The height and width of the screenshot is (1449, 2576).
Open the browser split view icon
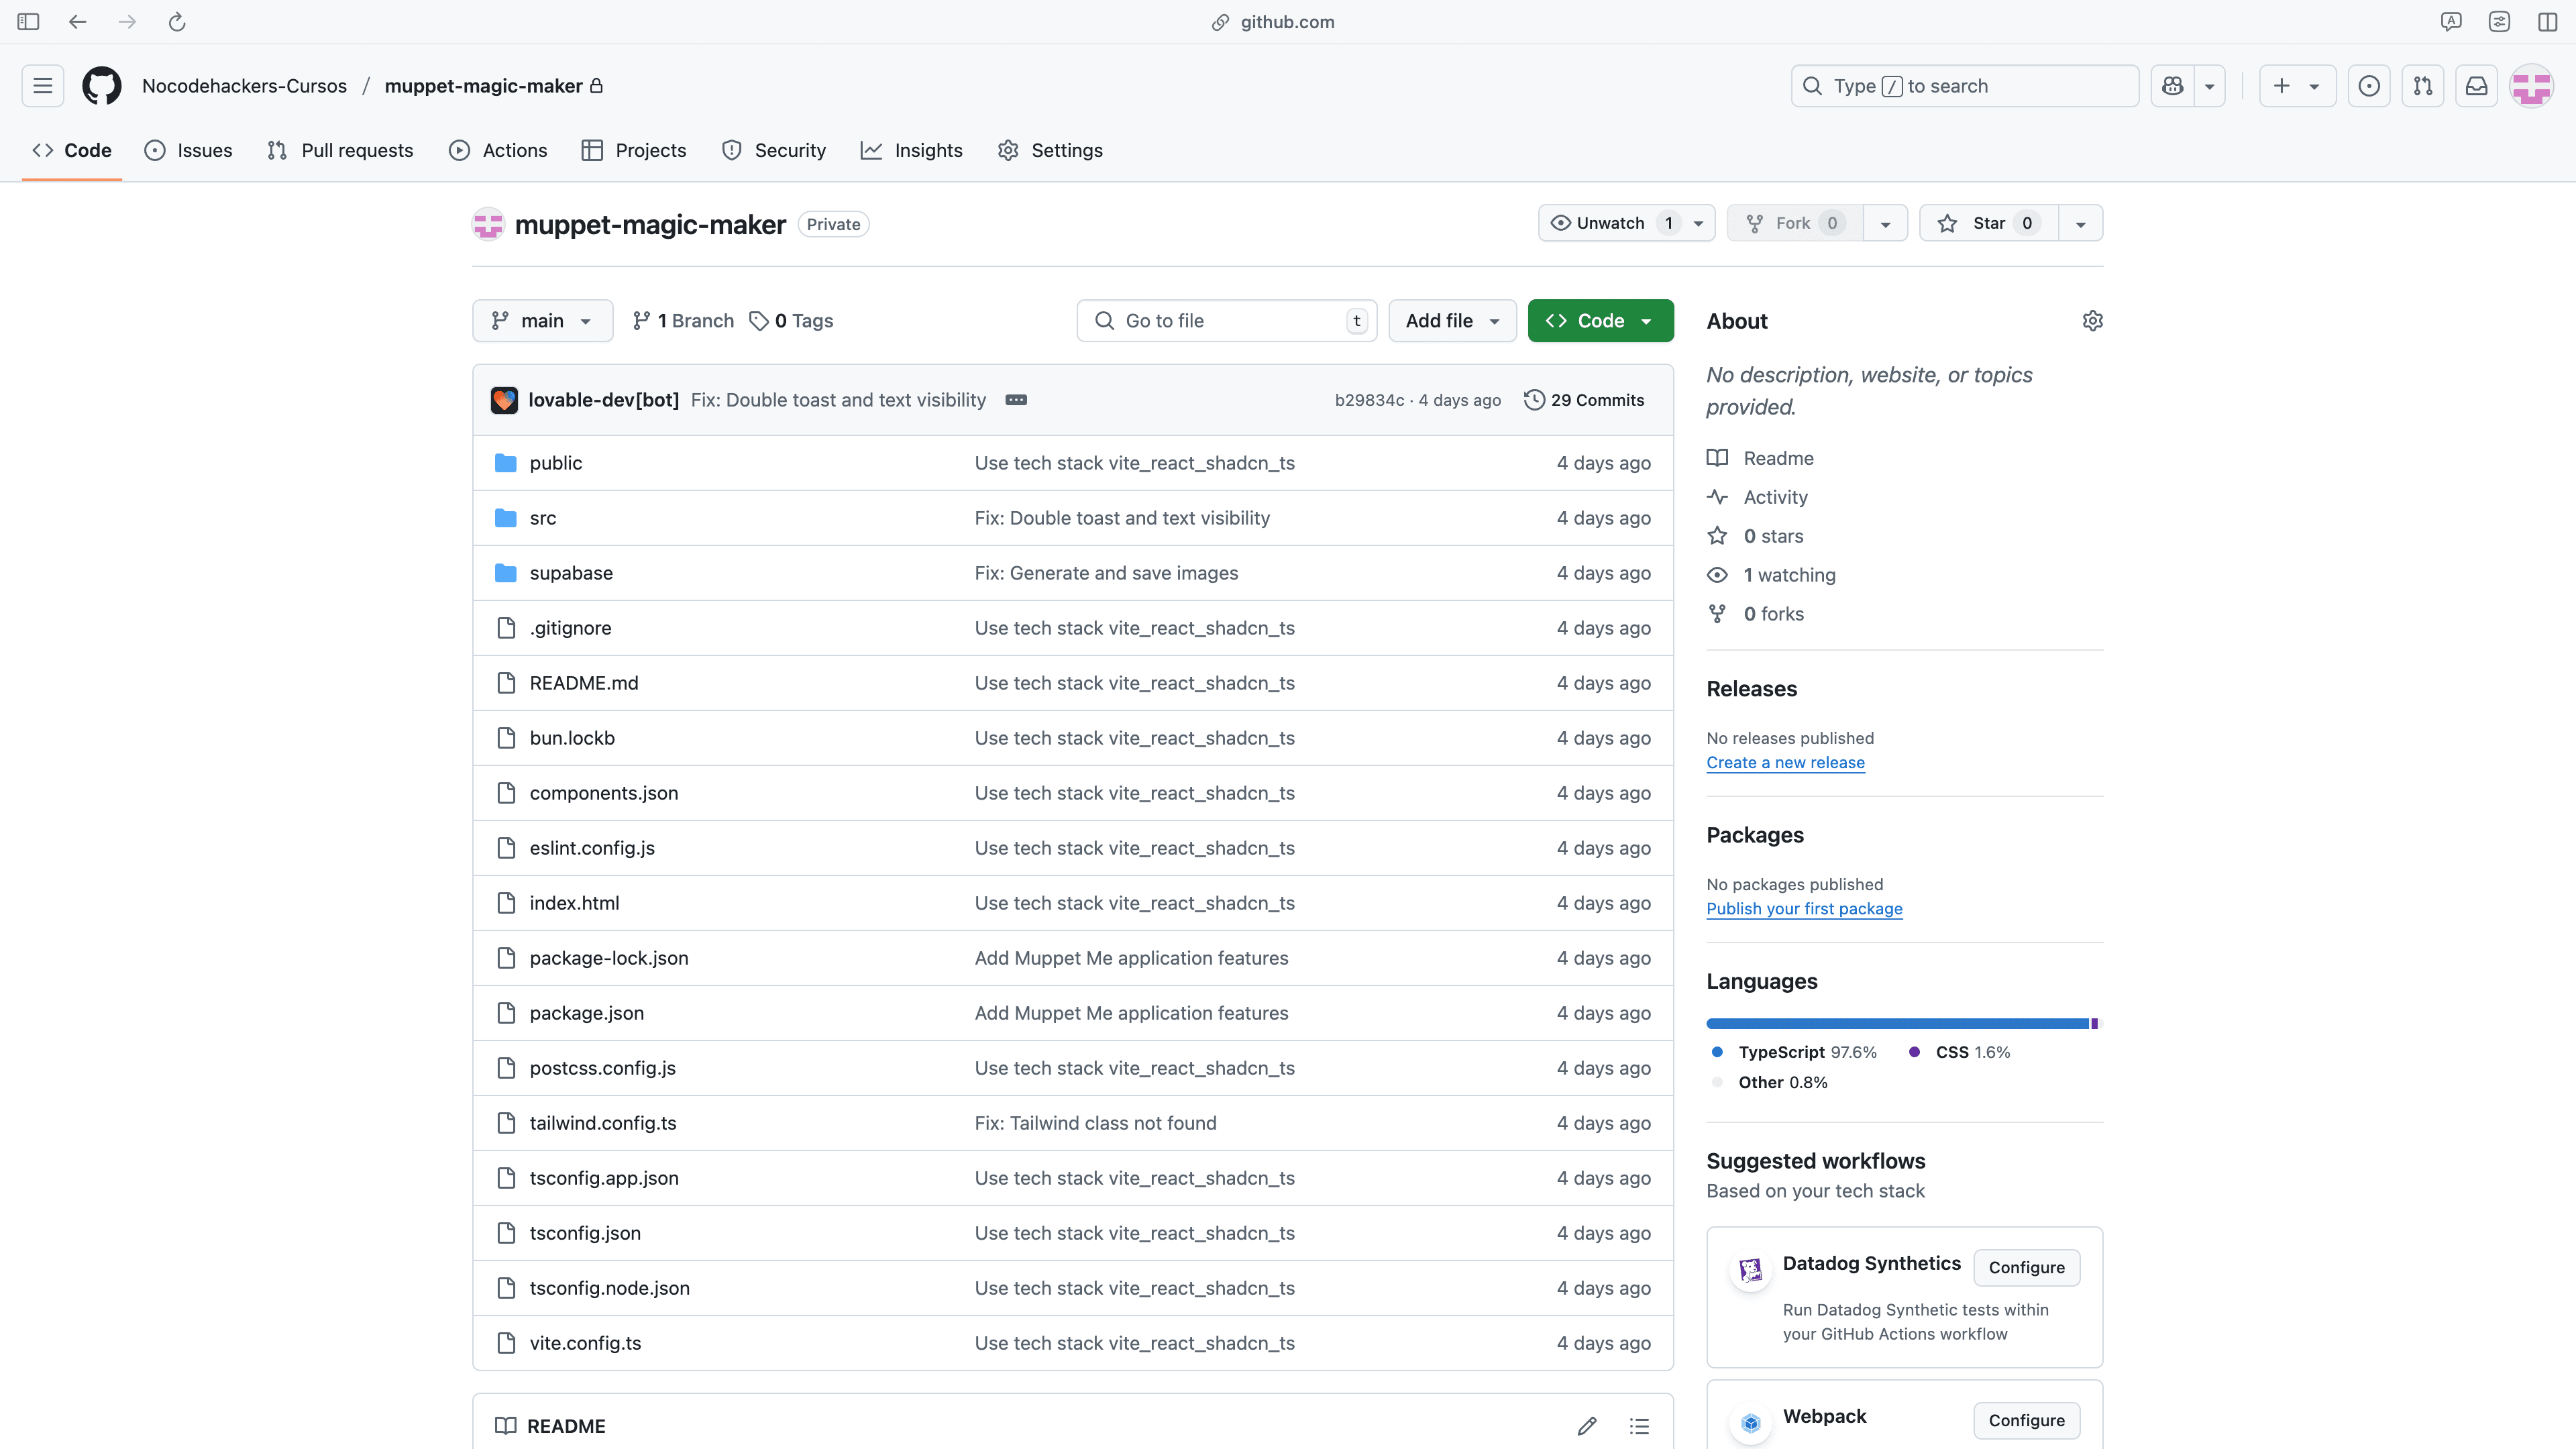(2548, 22)
